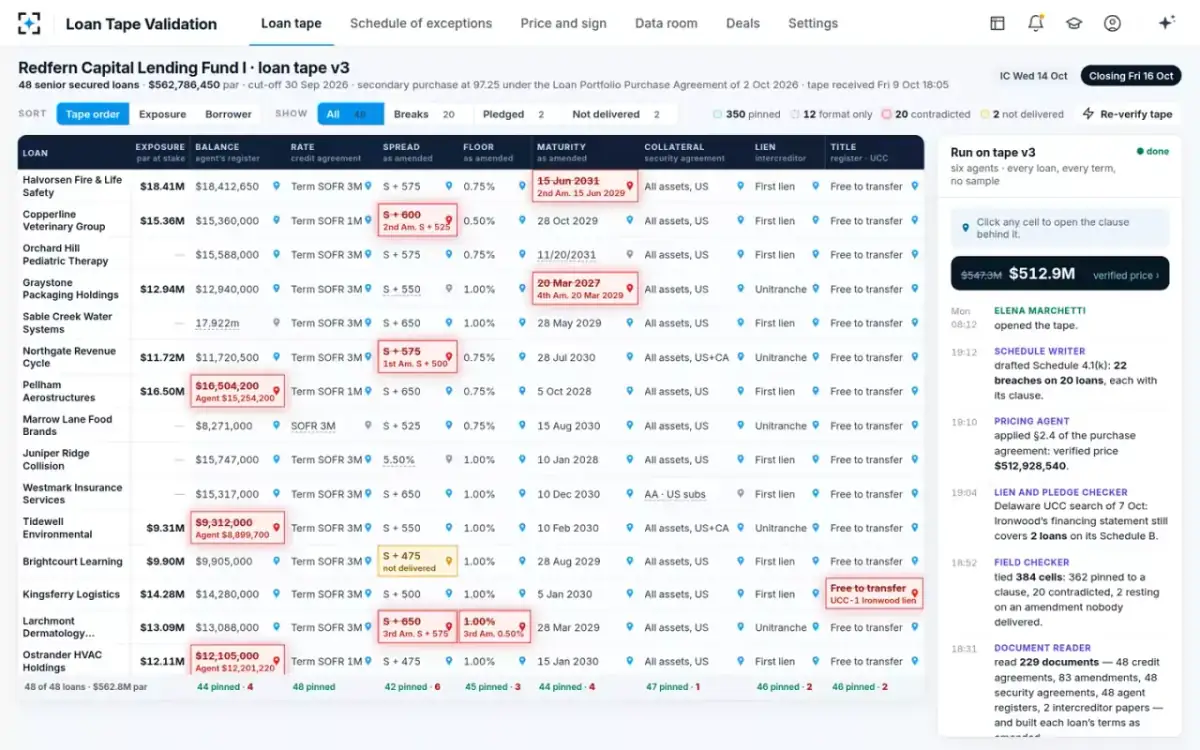The height and width of the screenshot is (750, 1200).
Task: Click the graduation cap learning icon
Action: 1074,23
